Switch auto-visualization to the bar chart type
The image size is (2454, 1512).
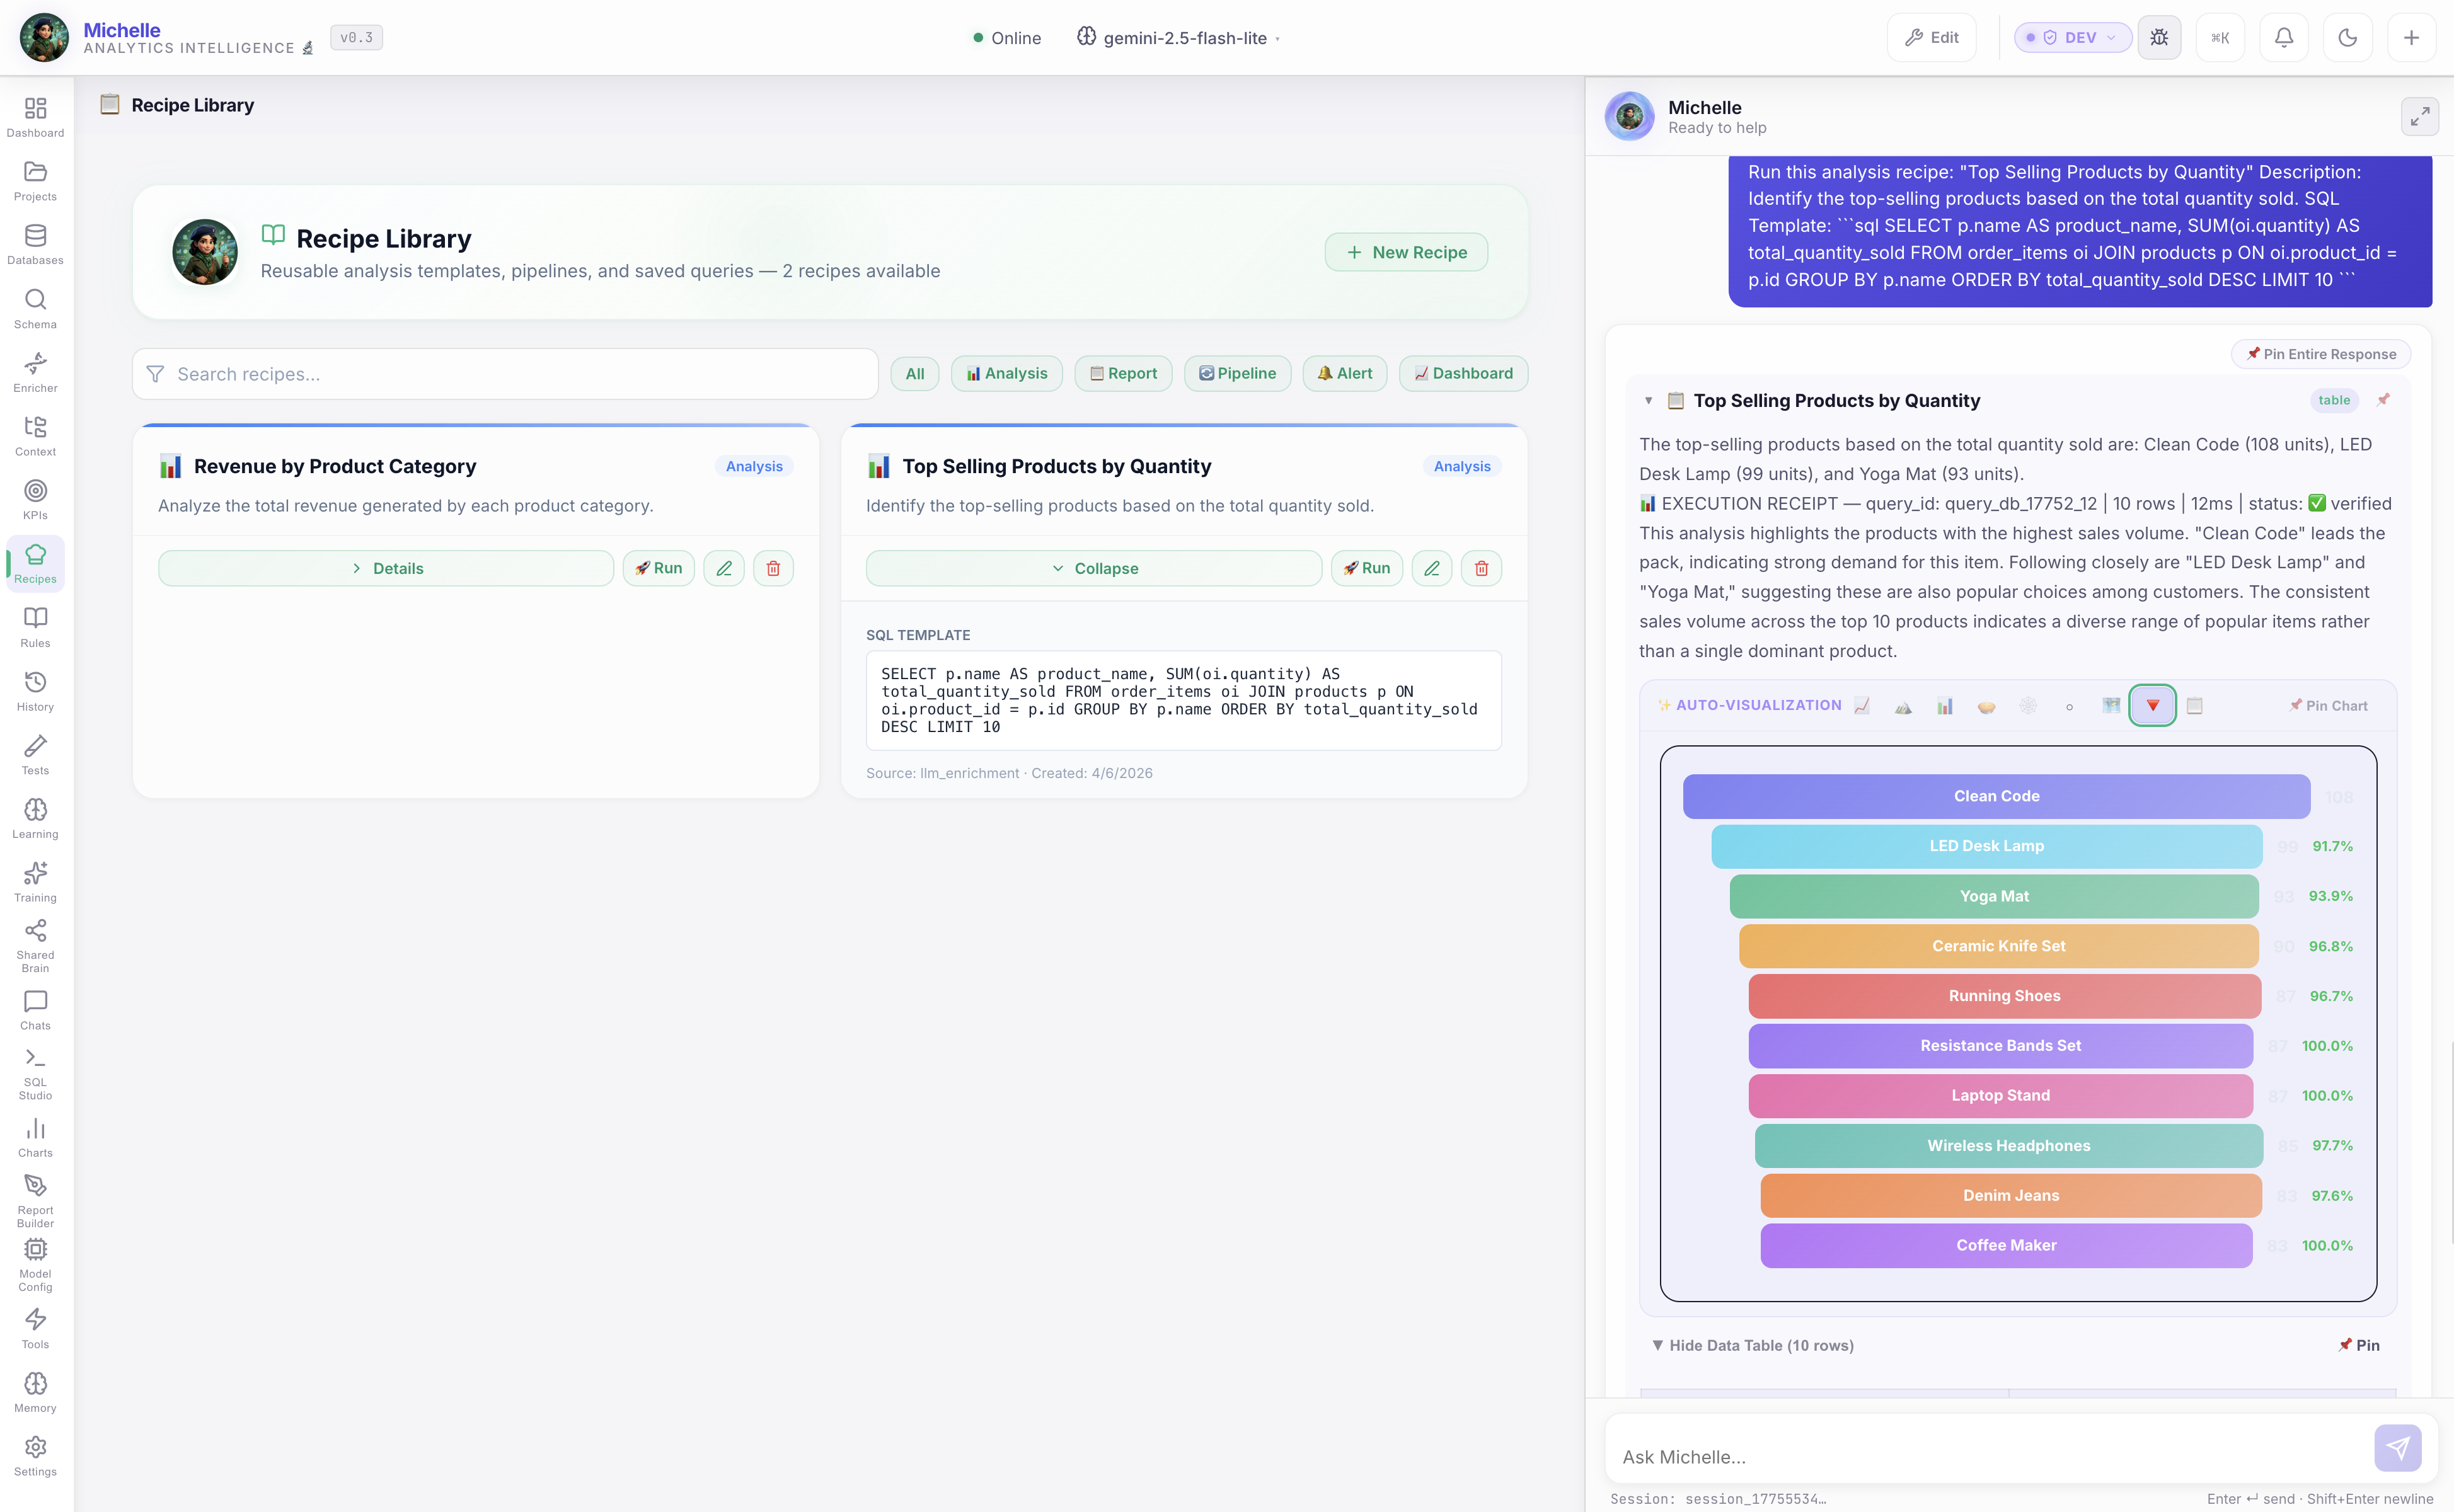pyautogui.click(x=1945, y=705)
